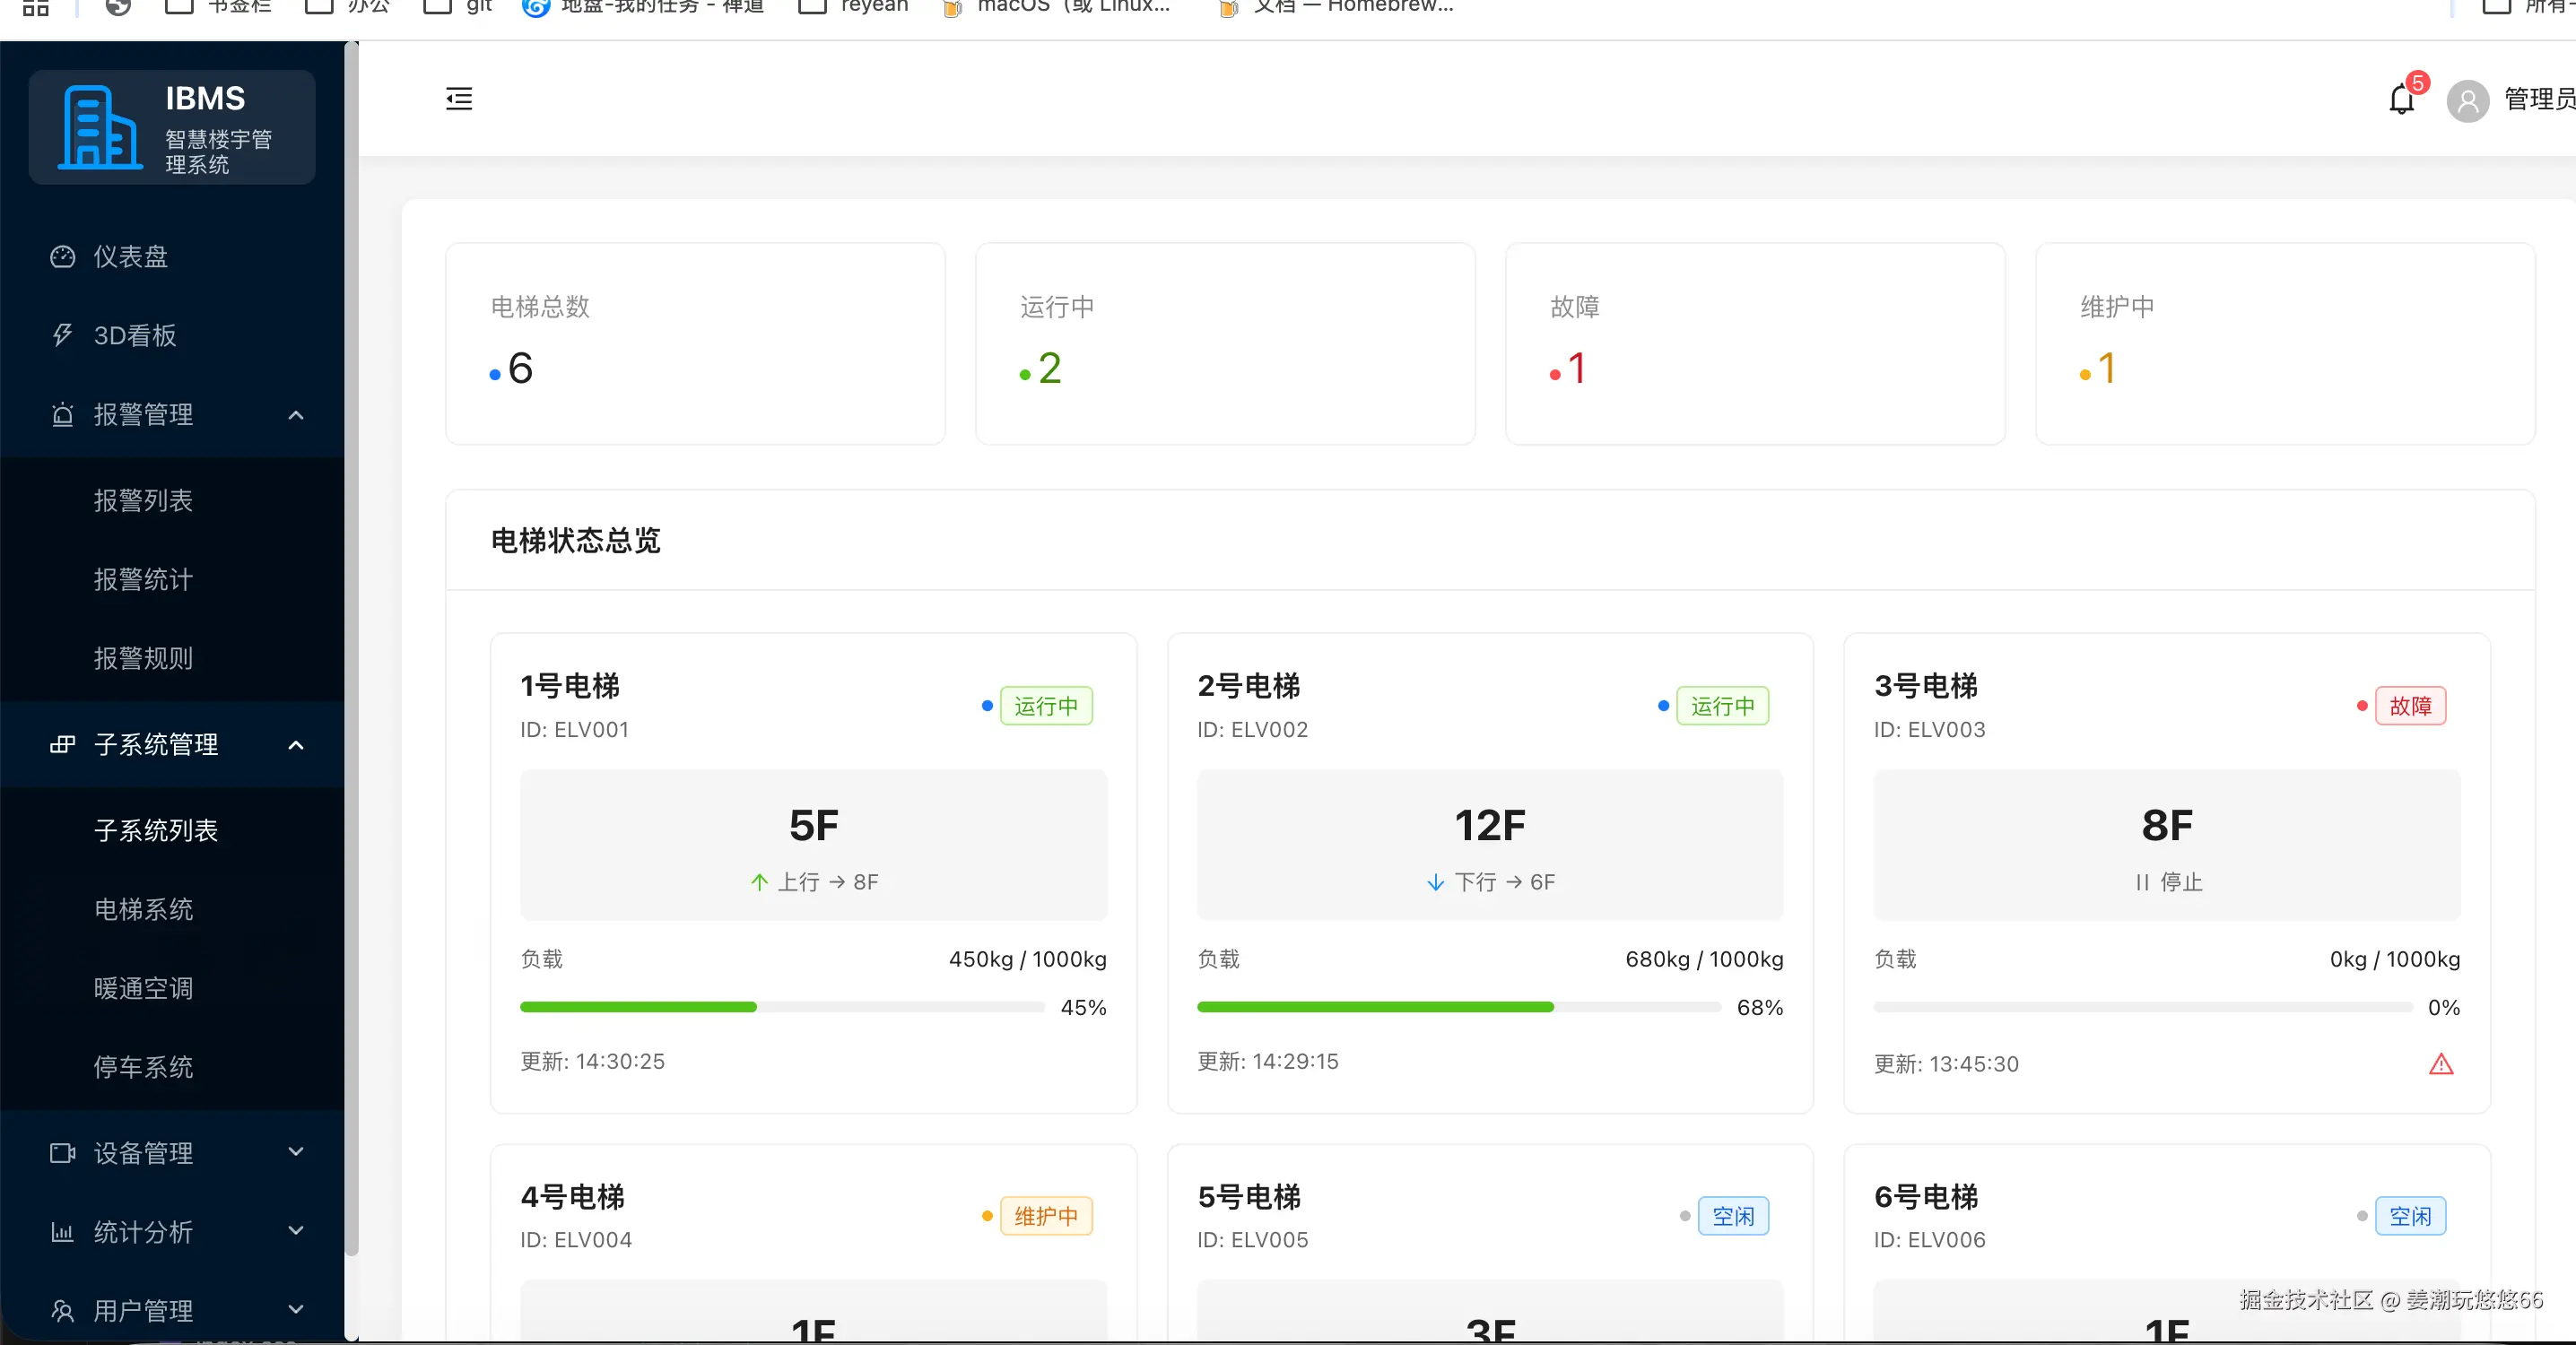Click elevator 2's load progress bar
2576x1345 pixels.
pos(1458,1007)
